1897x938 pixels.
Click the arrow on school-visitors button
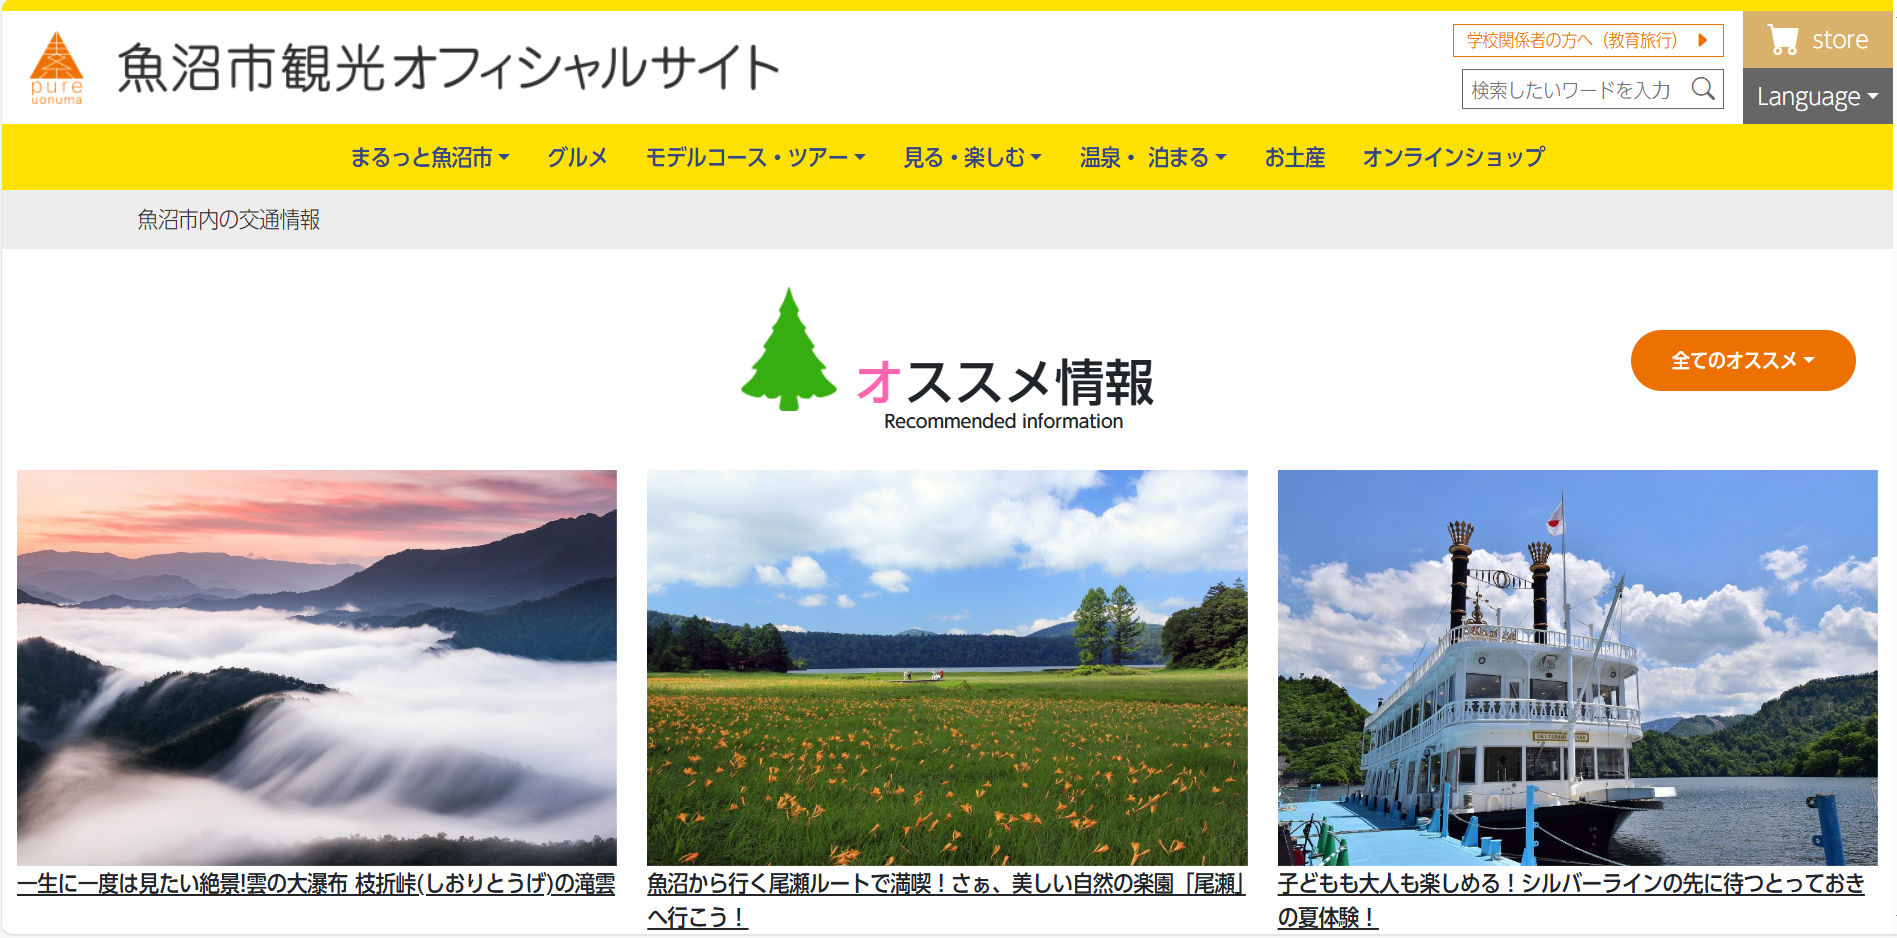click(1702, 40)
